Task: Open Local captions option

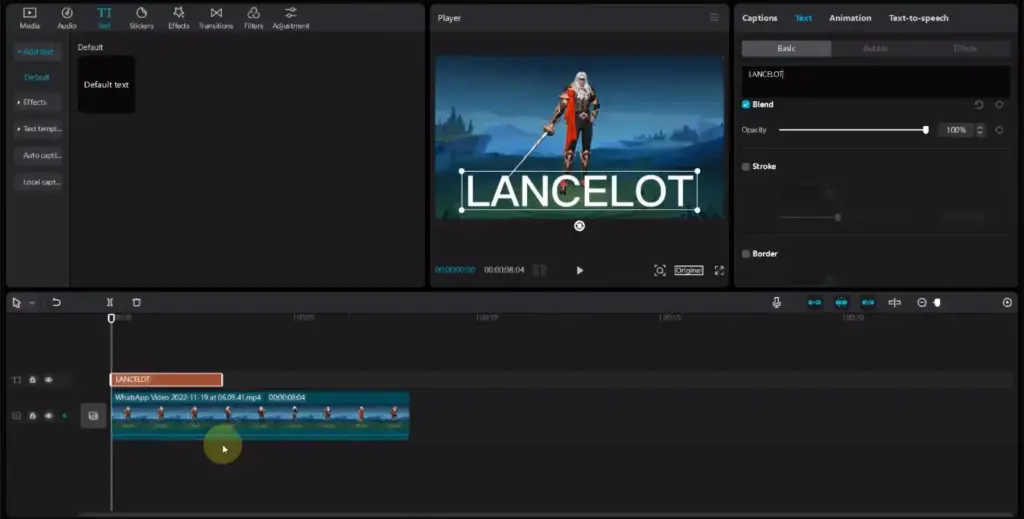Action: coord(38,182)
